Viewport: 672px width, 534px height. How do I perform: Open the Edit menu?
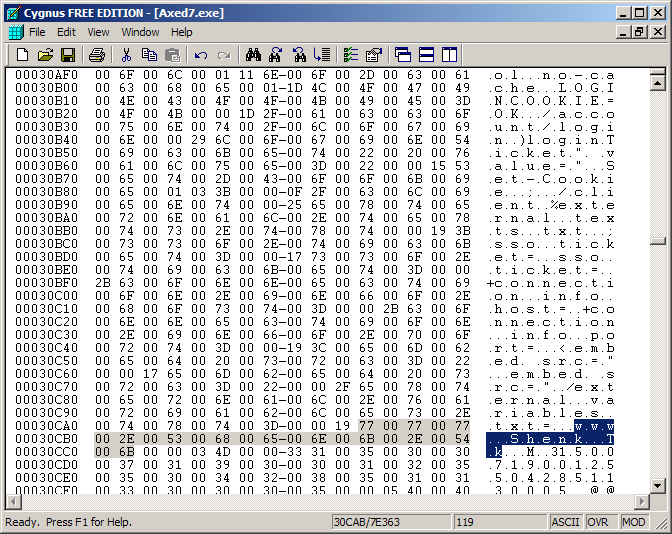pos(66,33)
